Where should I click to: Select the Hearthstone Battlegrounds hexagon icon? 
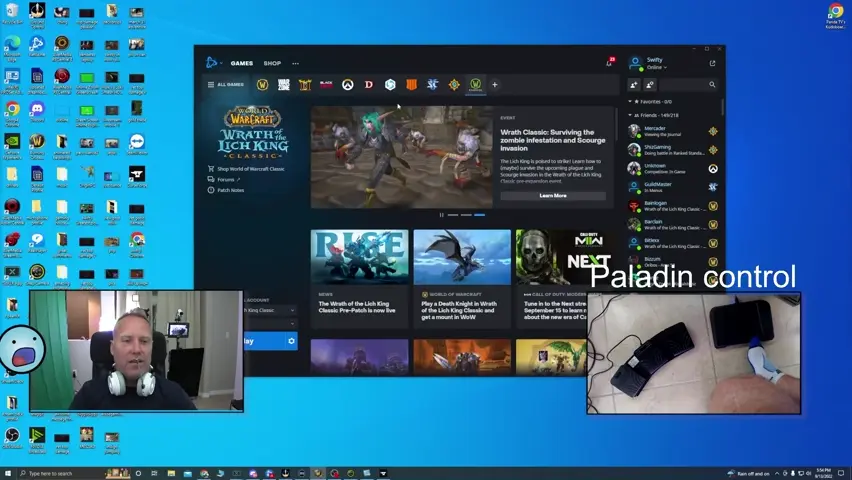coord(390,85)
